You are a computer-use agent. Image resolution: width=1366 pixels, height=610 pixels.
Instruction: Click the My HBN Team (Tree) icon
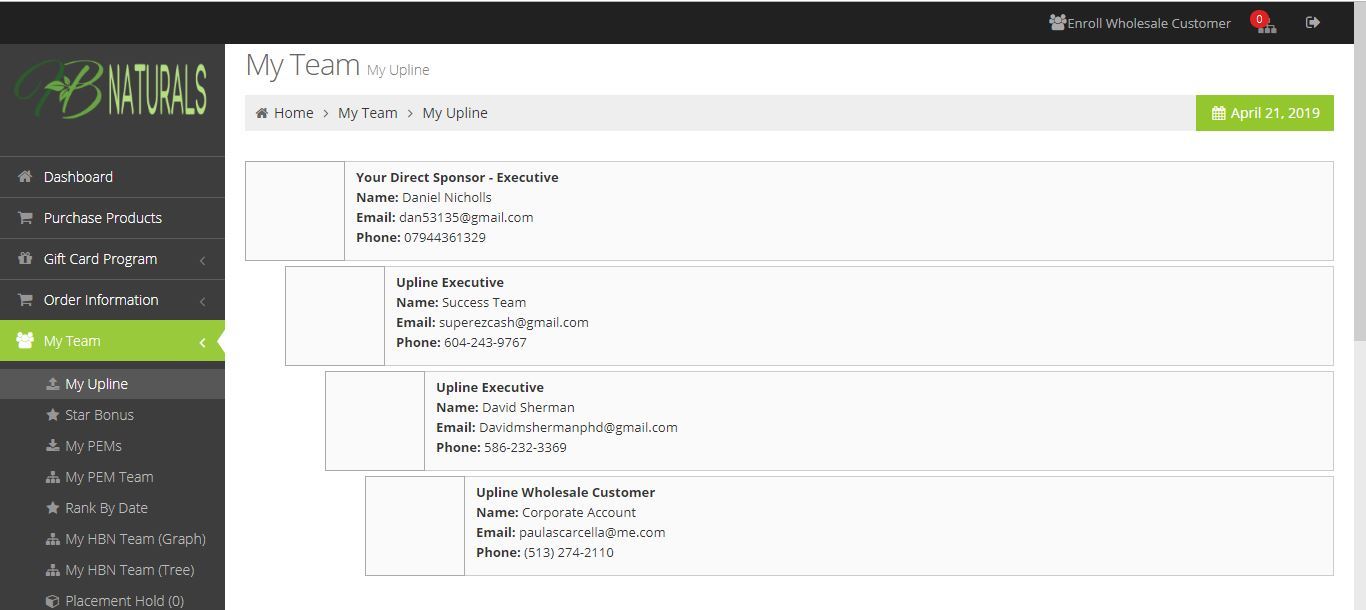53,570
